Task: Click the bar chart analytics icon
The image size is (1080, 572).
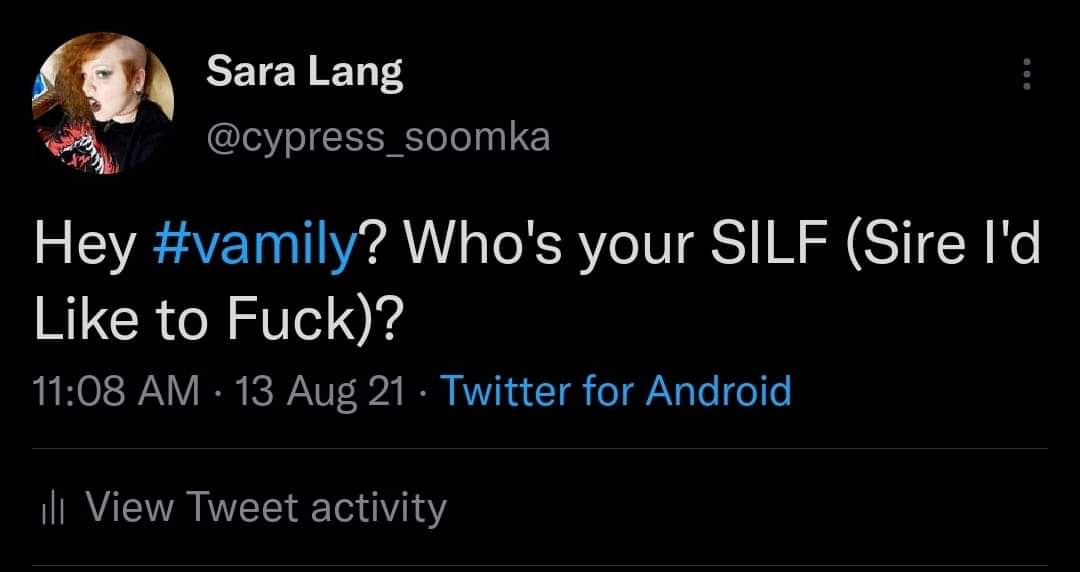Action: (x=53, y=510)
